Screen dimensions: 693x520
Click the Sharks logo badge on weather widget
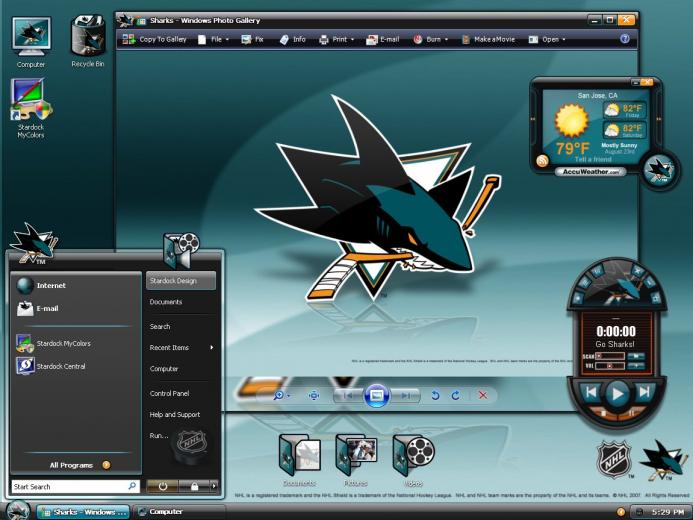click(x=659, y=170)
